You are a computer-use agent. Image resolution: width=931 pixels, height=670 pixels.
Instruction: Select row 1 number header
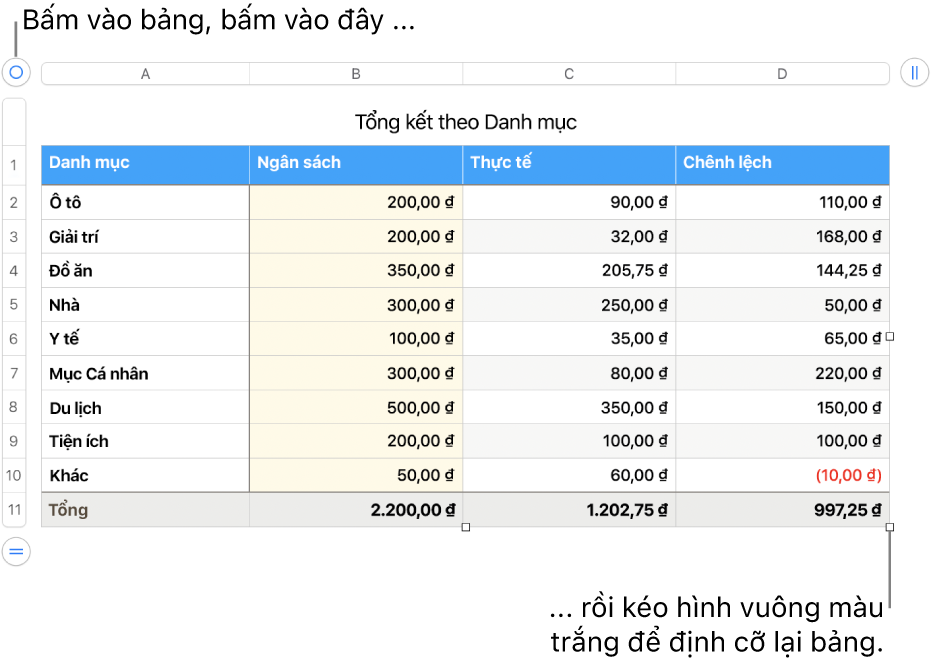point(14,165)
